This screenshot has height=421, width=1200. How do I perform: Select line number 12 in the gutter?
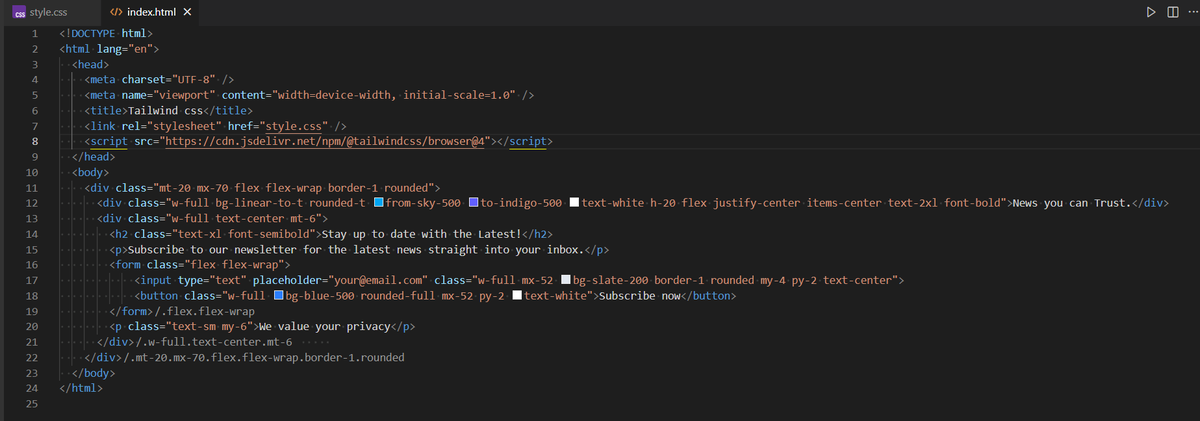pos(31,203)
